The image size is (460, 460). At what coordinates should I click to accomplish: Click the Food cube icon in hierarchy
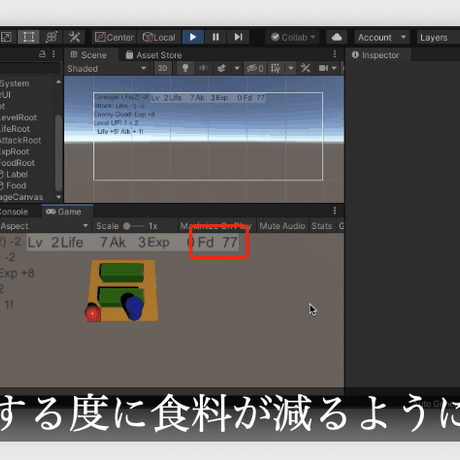(1, 186)
